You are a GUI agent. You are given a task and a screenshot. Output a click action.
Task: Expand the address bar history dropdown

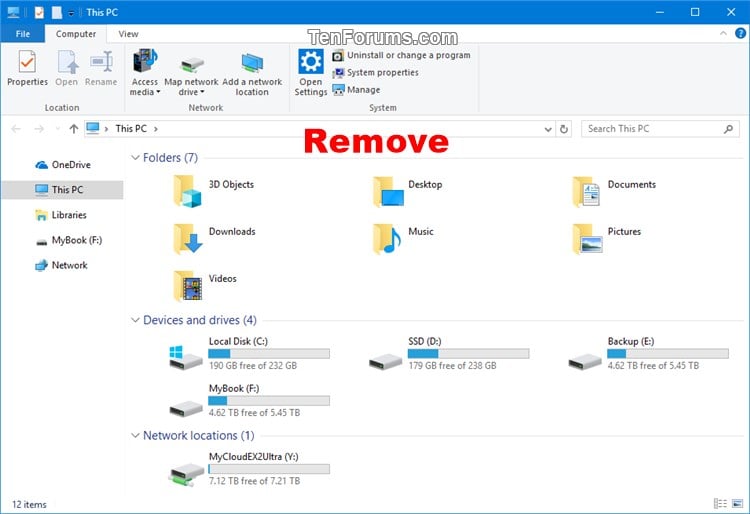(x=548, y=129)
